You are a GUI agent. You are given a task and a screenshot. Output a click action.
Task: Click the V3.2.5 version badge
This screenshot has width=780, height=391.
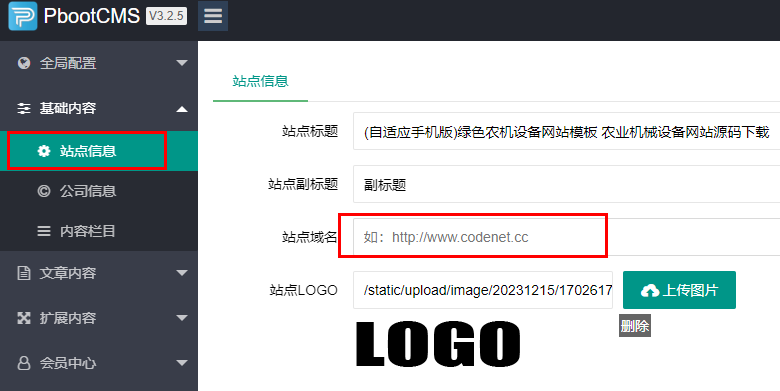coord(167,16)
